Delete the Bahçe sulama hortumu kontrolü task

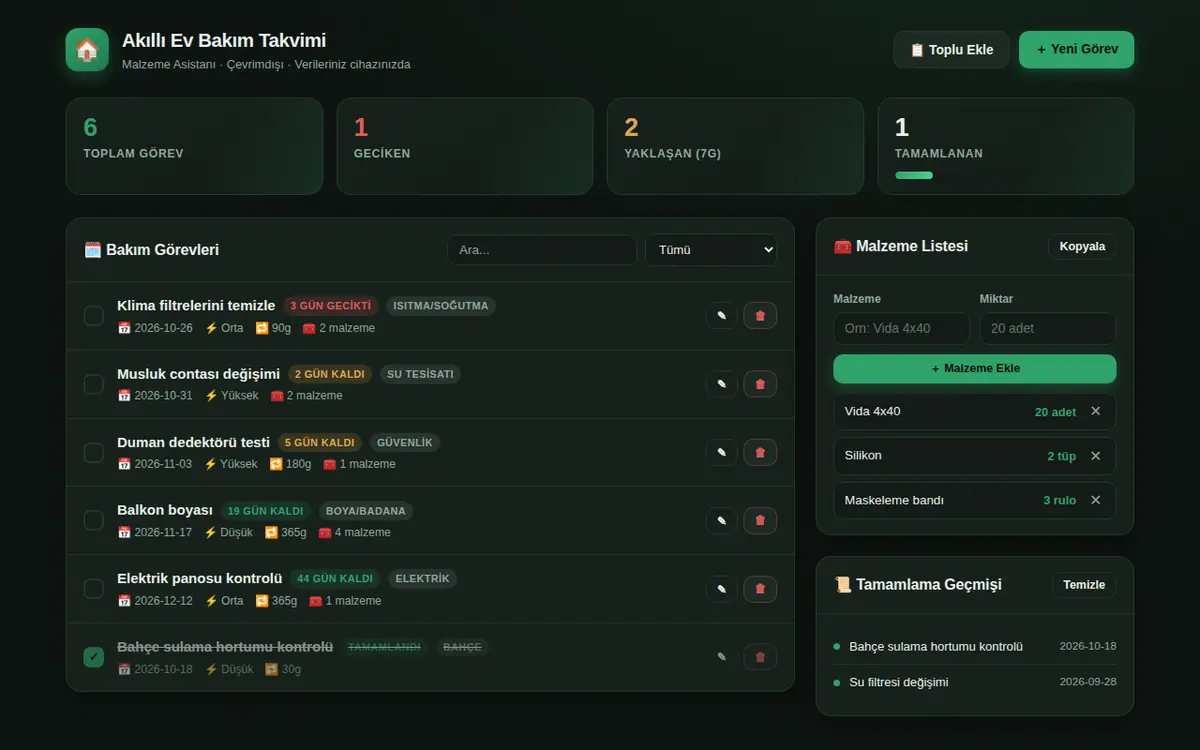click(760, 657)
